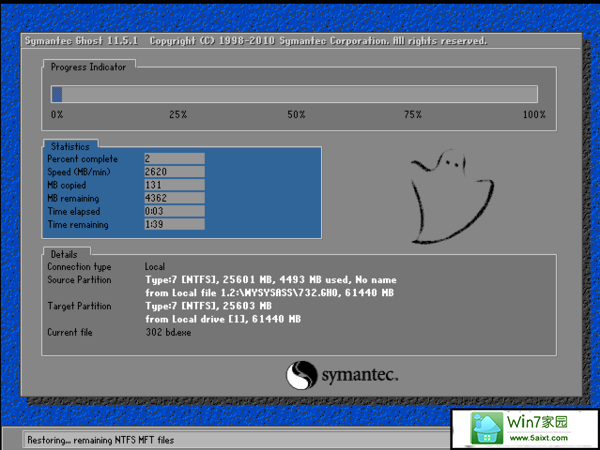Click the Target Partition label

[79, 306]
